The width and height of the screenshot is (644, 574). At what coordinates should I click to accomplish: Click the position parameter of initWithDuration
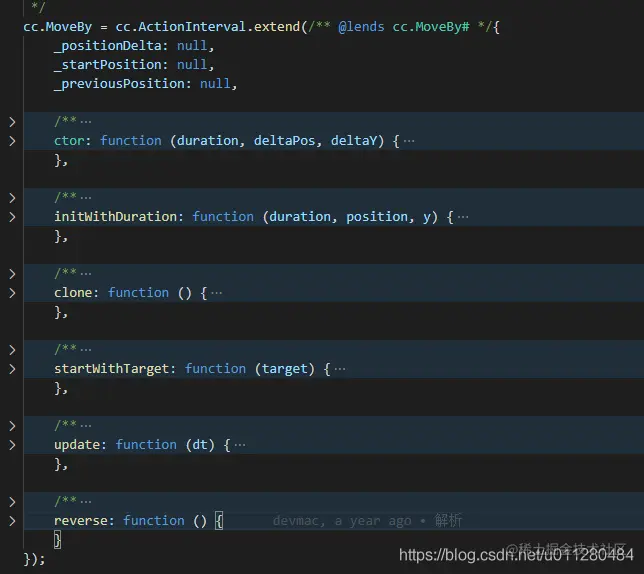pyautogui.click(x=377, y=217)
